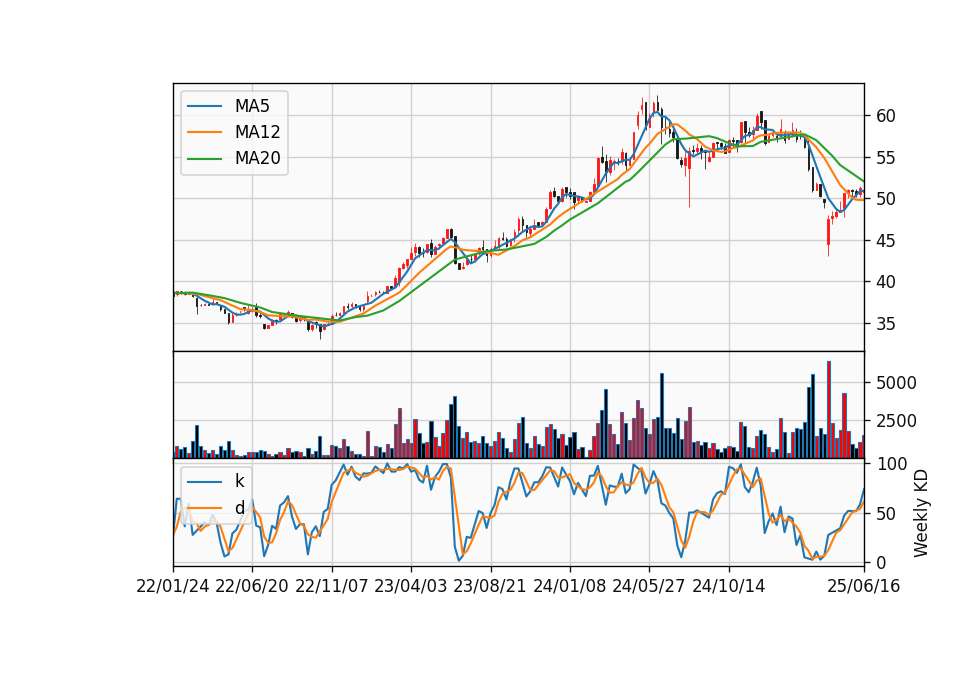This screenshot has height=690, width=960.
Task: Click the 35 price axis tick
Action: [885, 323]
